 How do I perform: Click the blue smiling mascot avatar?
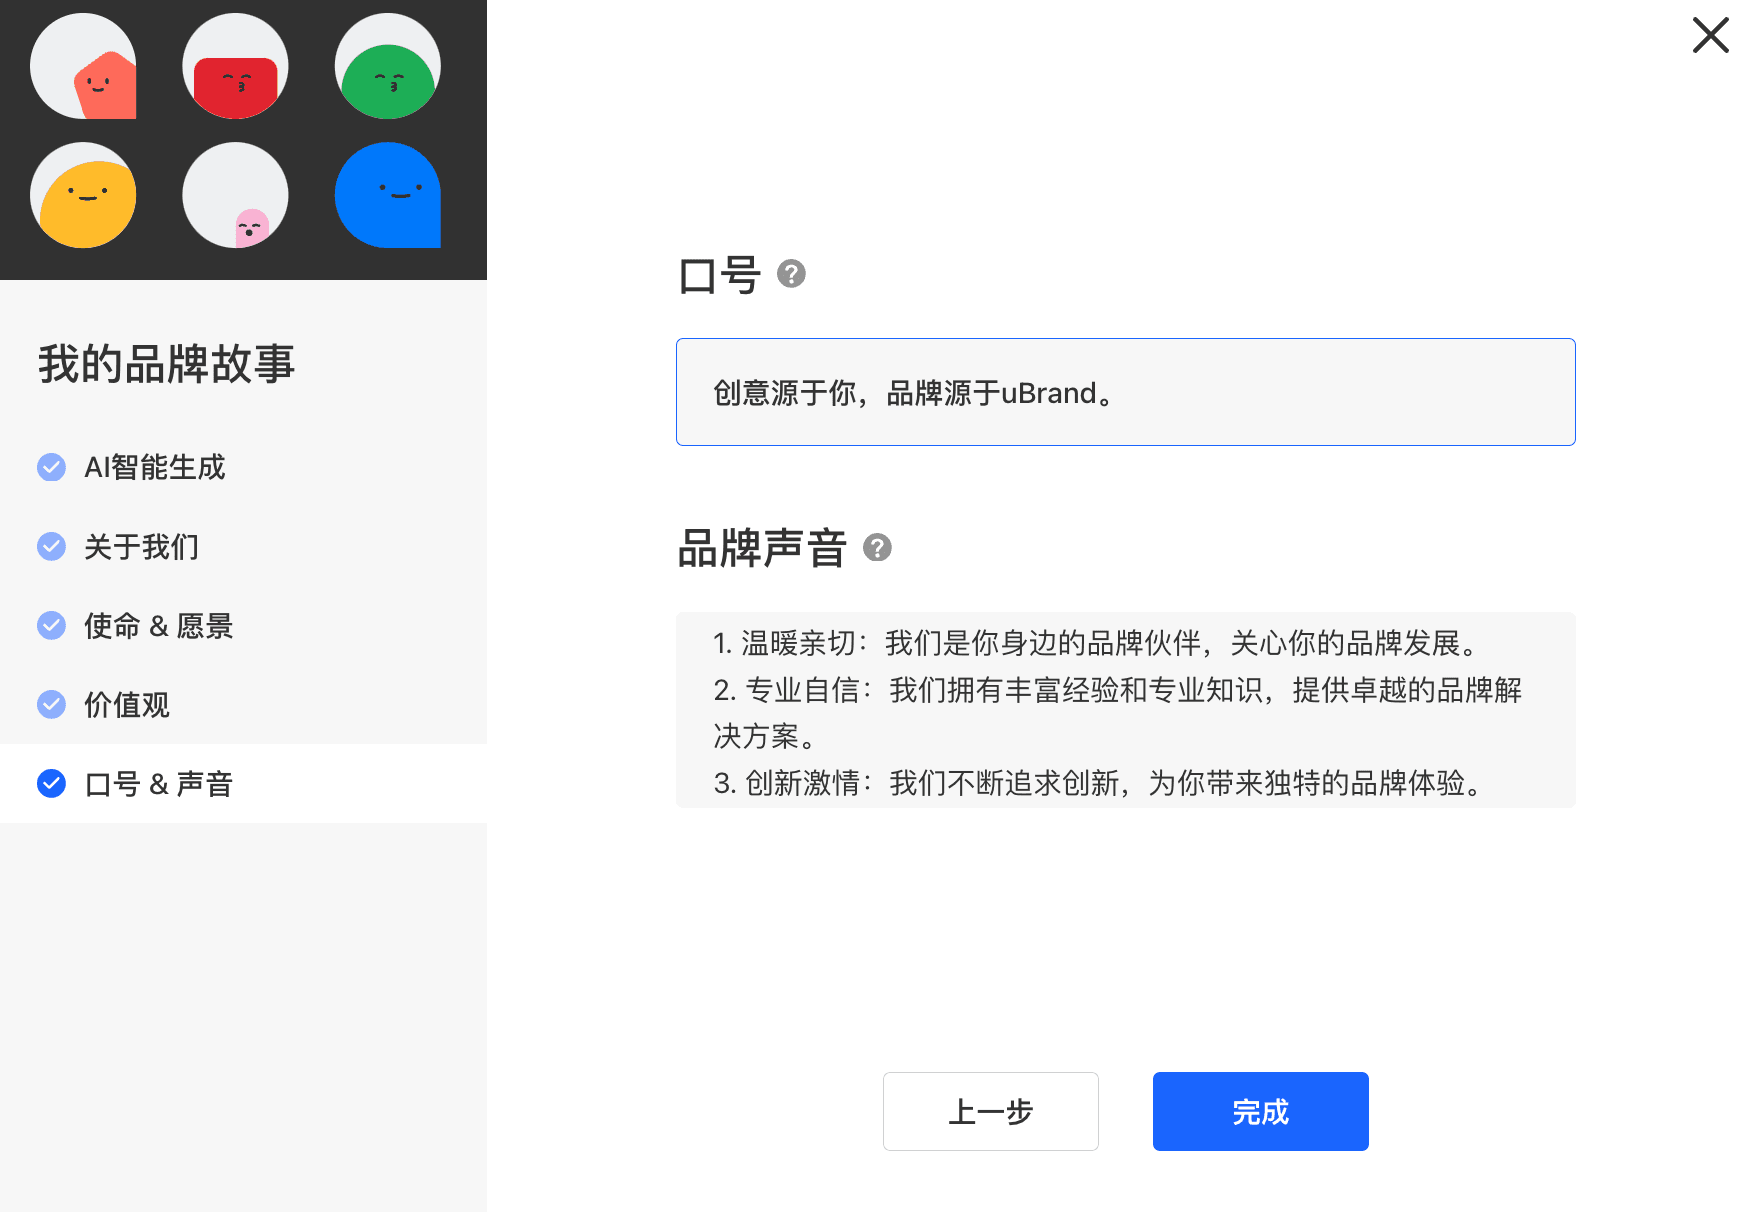(388, 195)
